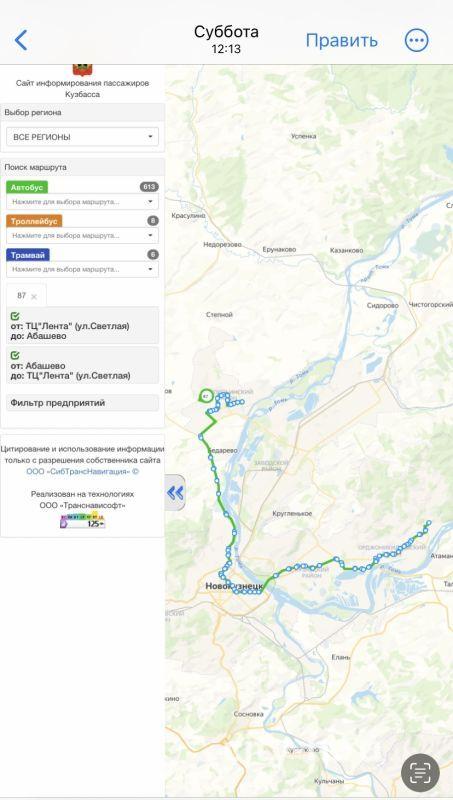Tap the scan text icon

pos(420,772)
